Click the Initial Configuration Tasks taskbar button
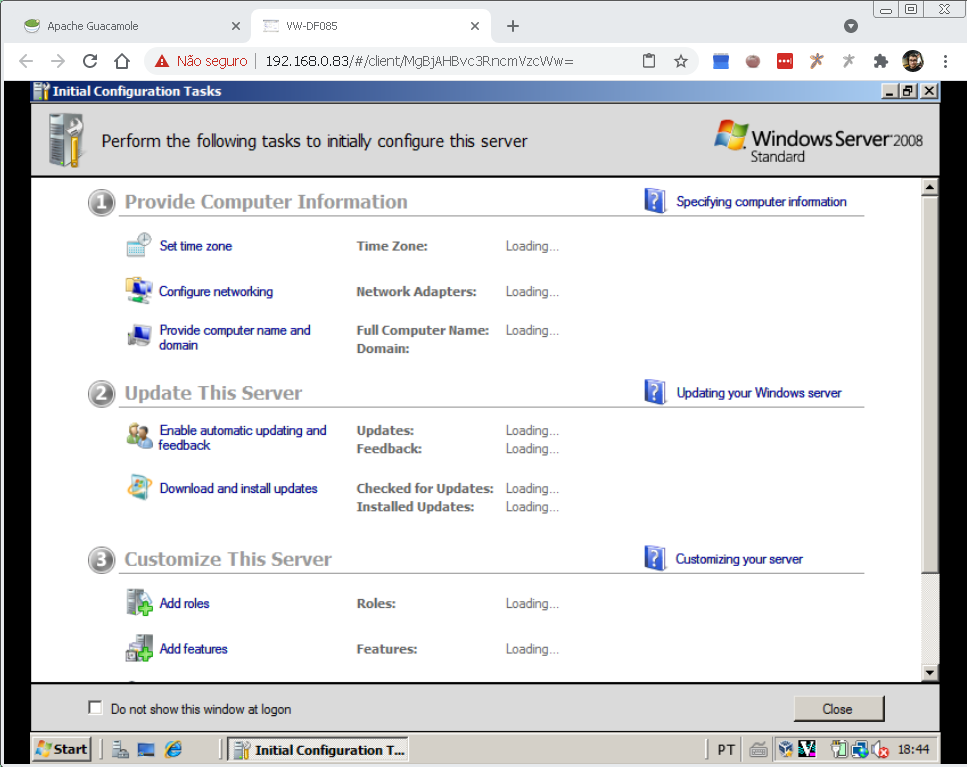 (318, 750)
